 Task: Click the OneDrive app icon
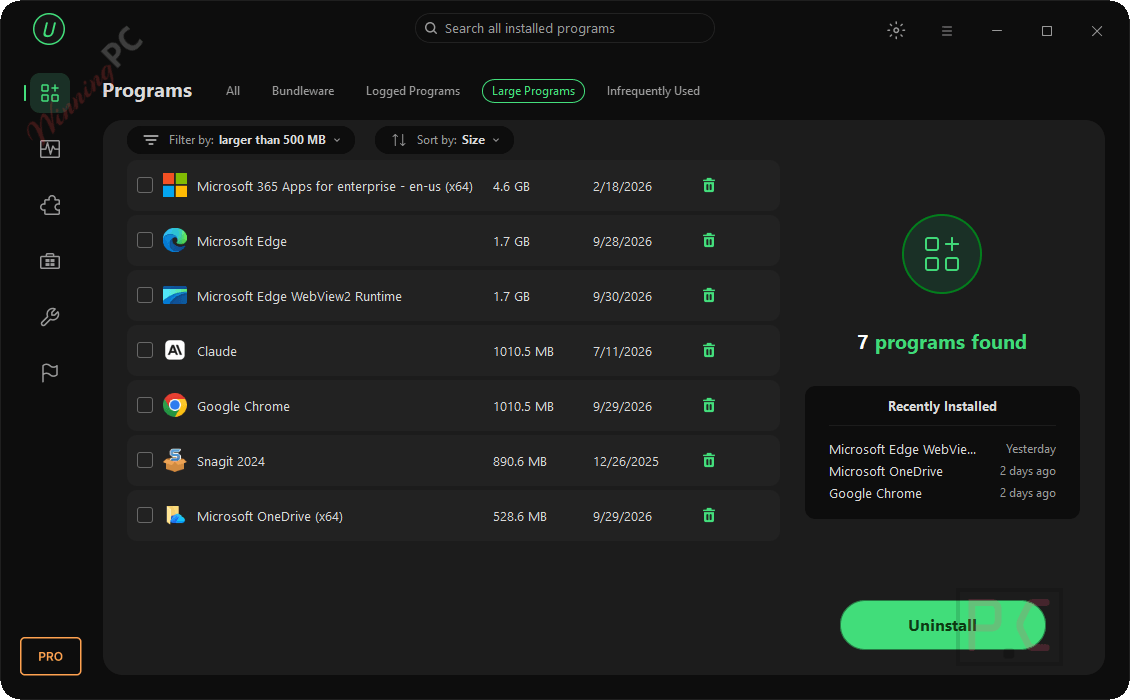pyautogui.click(x=175, y=515)
